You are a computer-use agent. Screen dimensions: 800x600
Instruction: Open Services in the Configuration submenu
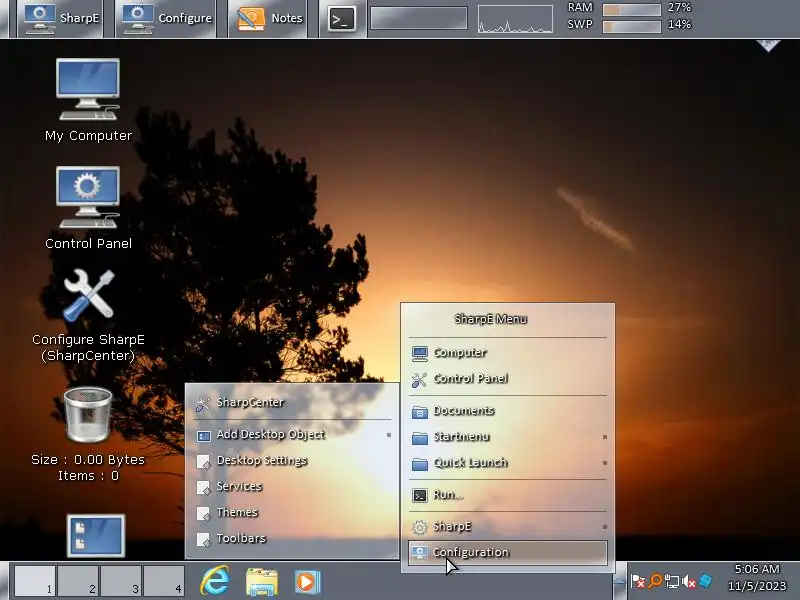pos(292,487)
